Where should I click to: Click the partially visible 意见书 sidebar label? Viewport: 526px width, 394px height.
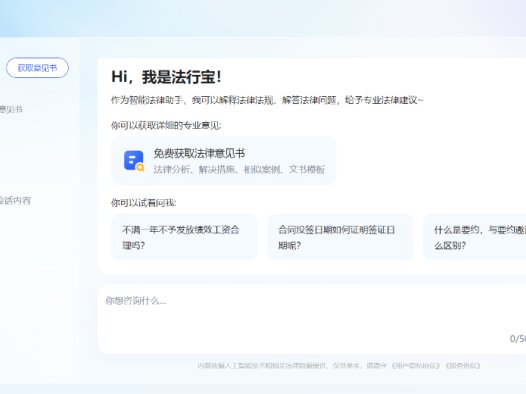(11, 109)
